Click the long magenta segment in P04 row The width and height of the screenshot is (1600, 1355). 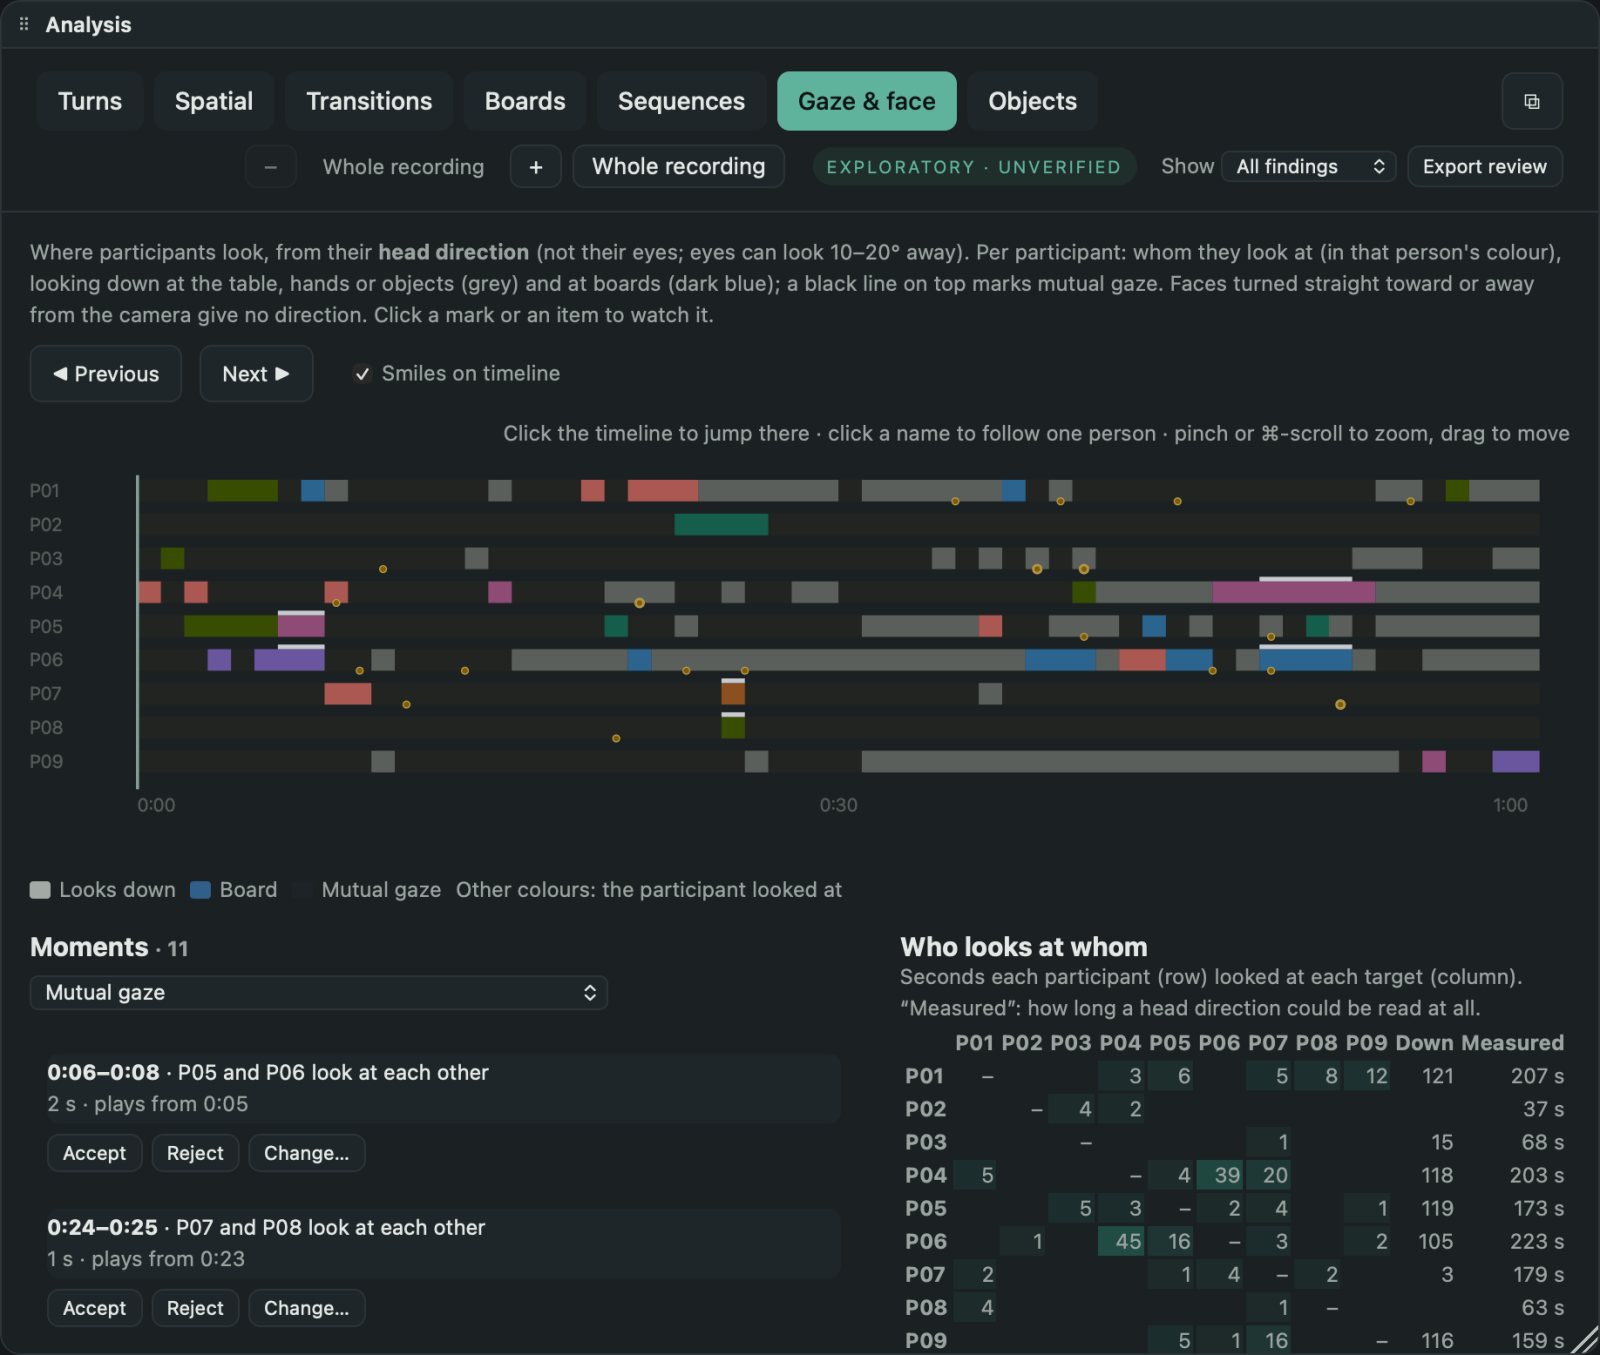(x=1294, y=592)
